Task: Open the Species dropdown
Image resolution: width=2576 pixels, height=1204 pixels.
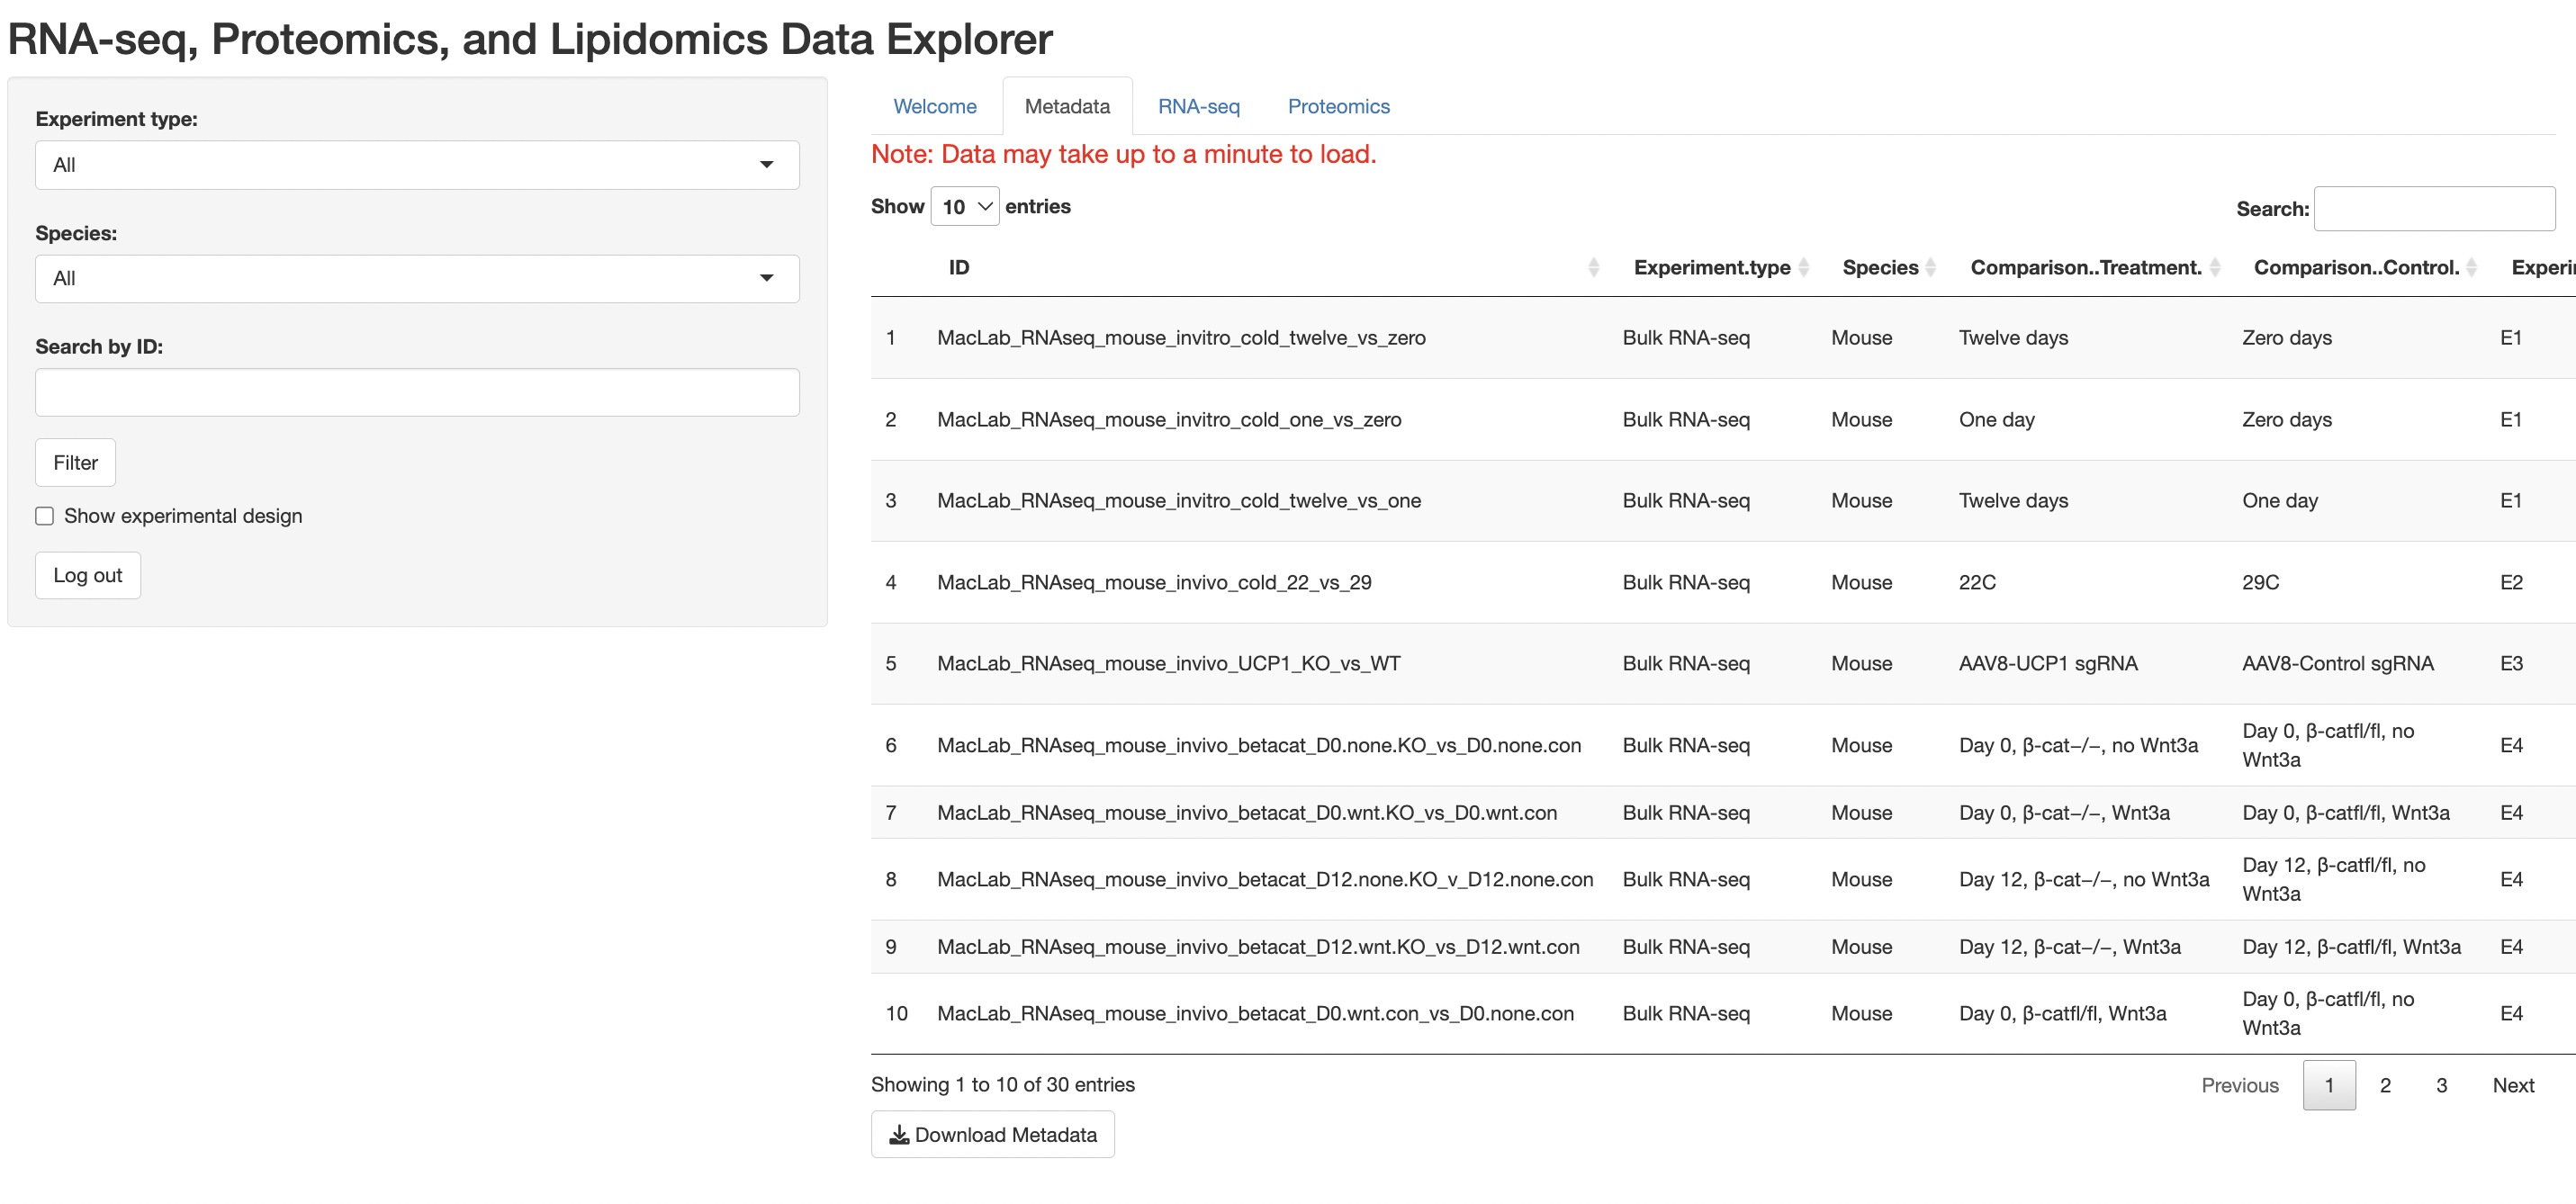Action: (x=417, y=278)
